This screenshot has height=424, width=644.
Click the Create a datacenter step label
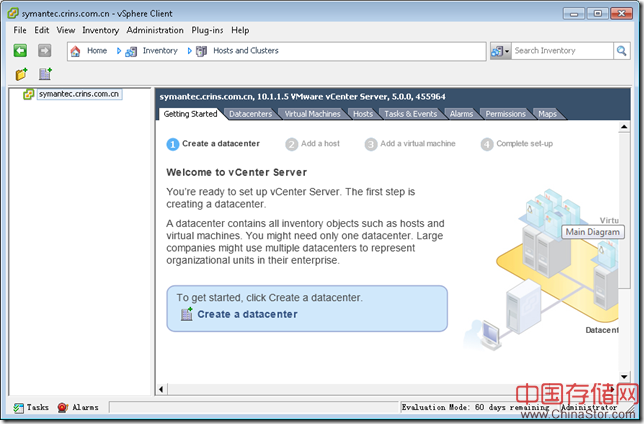point(221,143)
